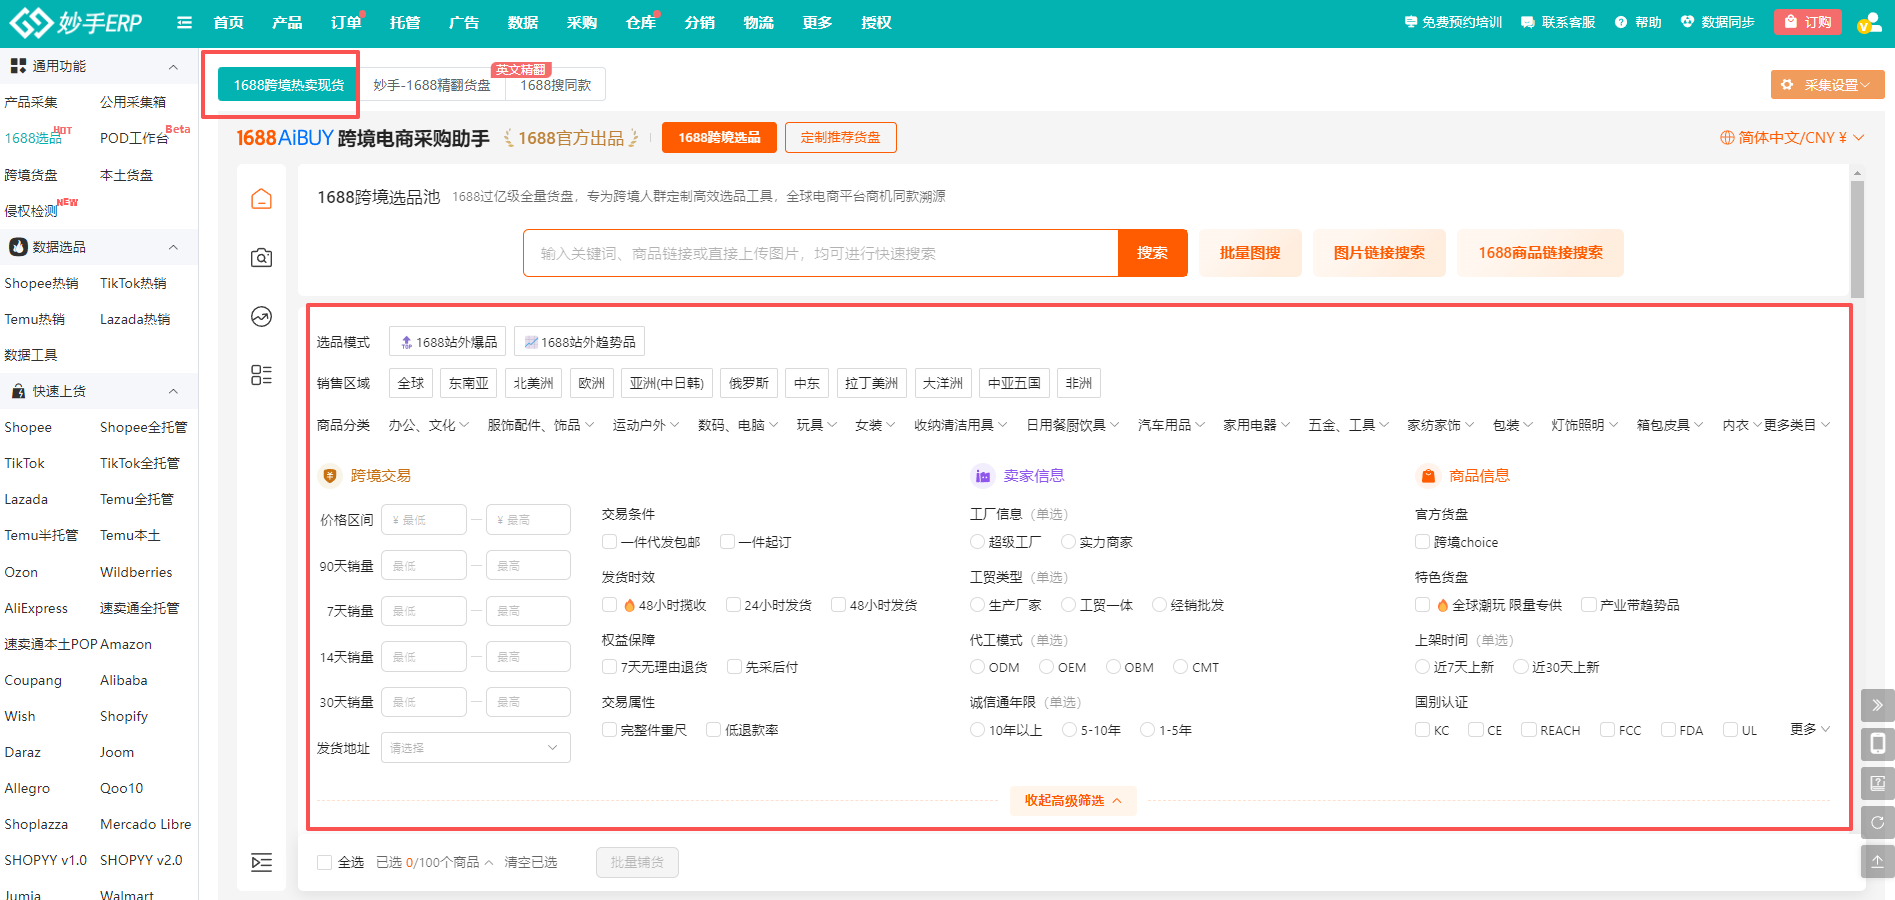The width and height of the screenshot is (1895, 900).
Task: Click the refresh float button
Action: click(x=1877, y=822)
